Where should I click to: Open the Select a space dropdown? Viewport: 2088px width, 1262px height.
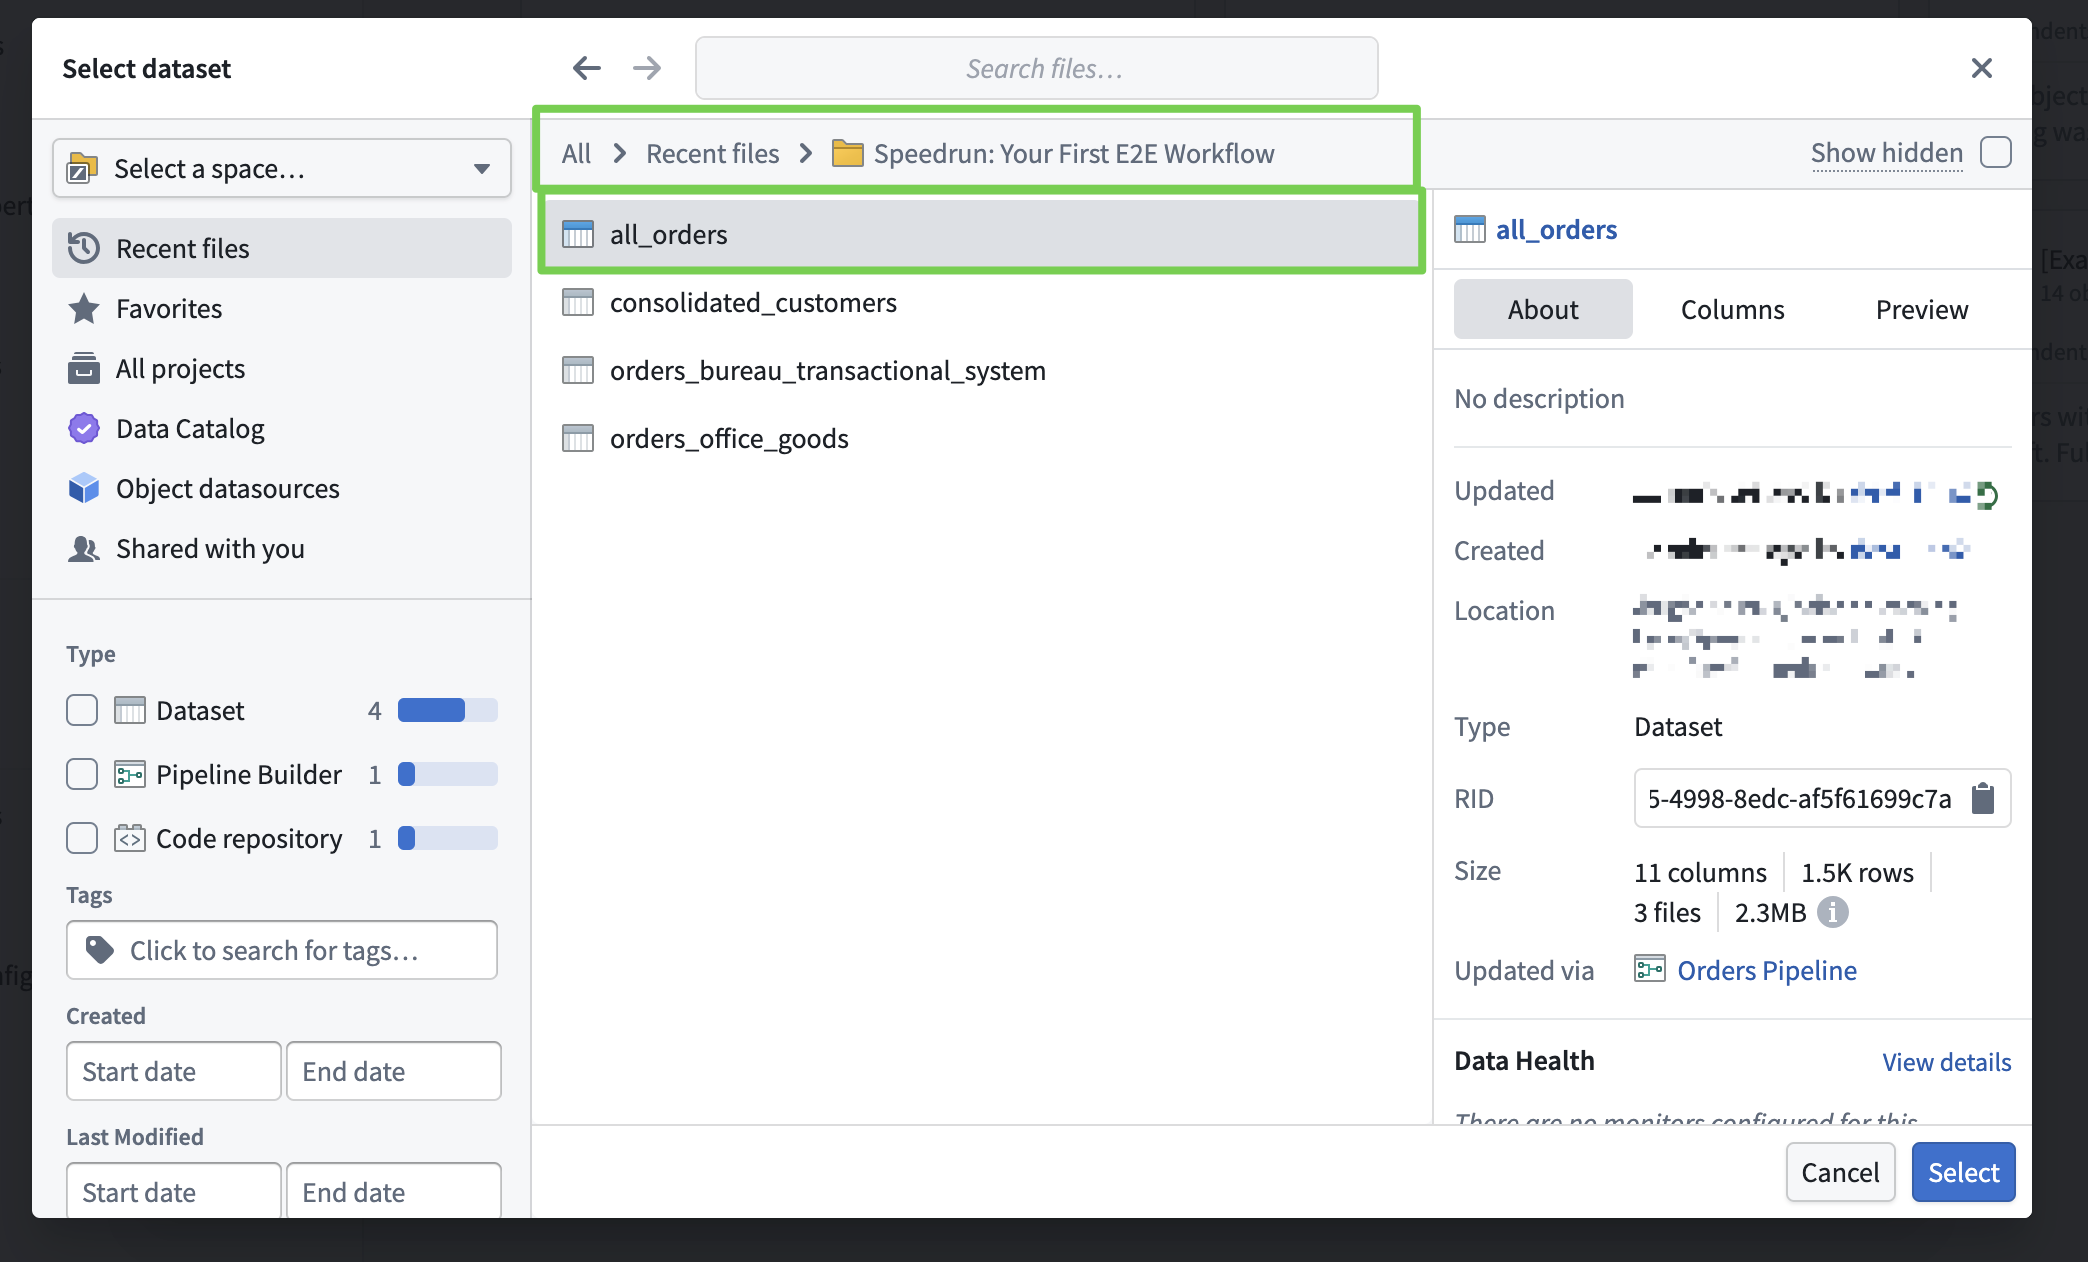[281, 168]
